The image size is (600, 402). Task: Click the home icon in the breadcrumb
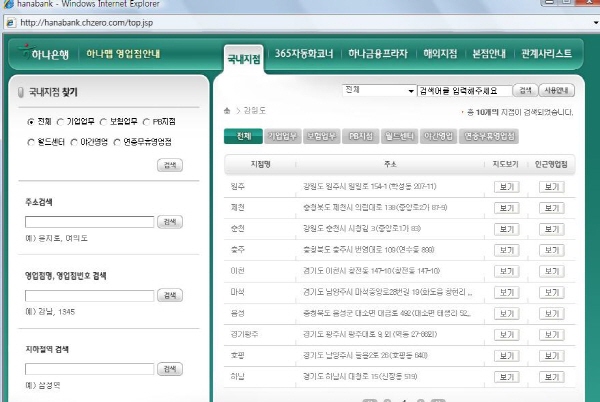click(x=227, y=110)
